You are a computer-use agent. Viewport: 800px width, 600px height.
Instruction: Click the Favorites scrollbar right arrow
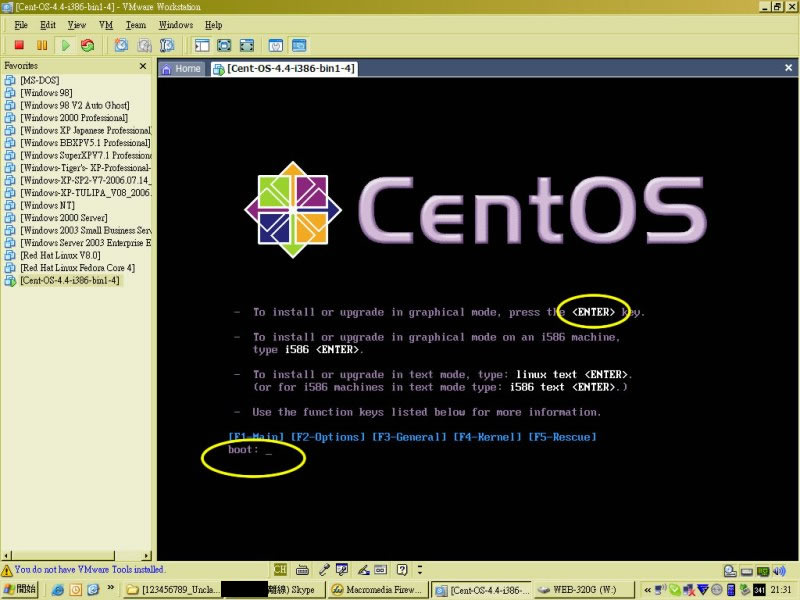point(147,555)
